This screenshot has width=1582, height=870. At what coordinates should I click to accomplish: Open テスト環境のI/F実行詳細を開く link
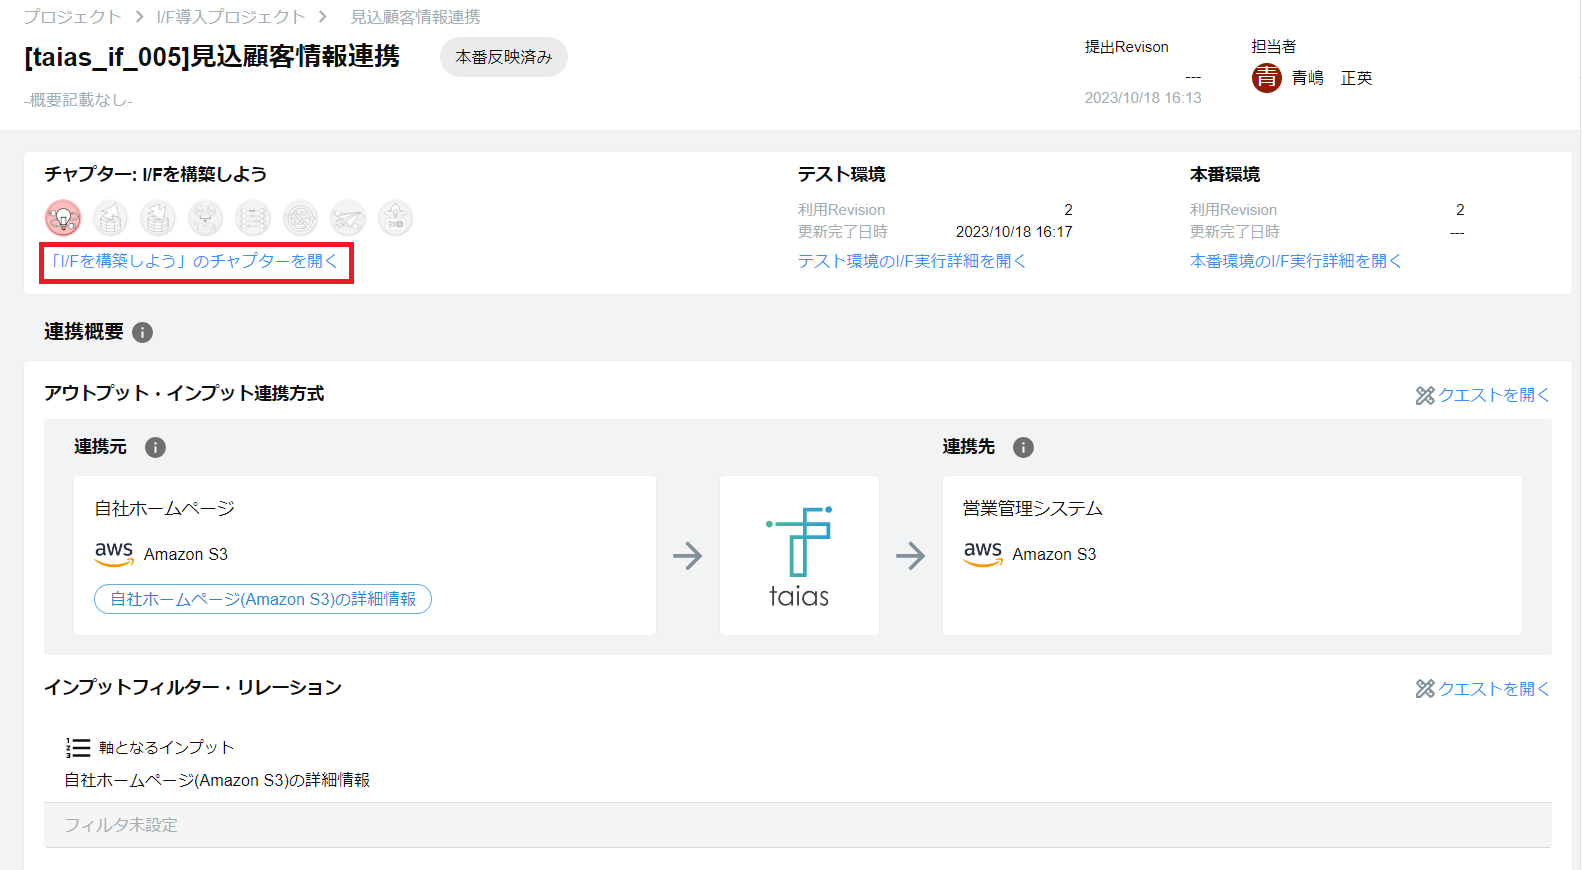click(912, 261)
